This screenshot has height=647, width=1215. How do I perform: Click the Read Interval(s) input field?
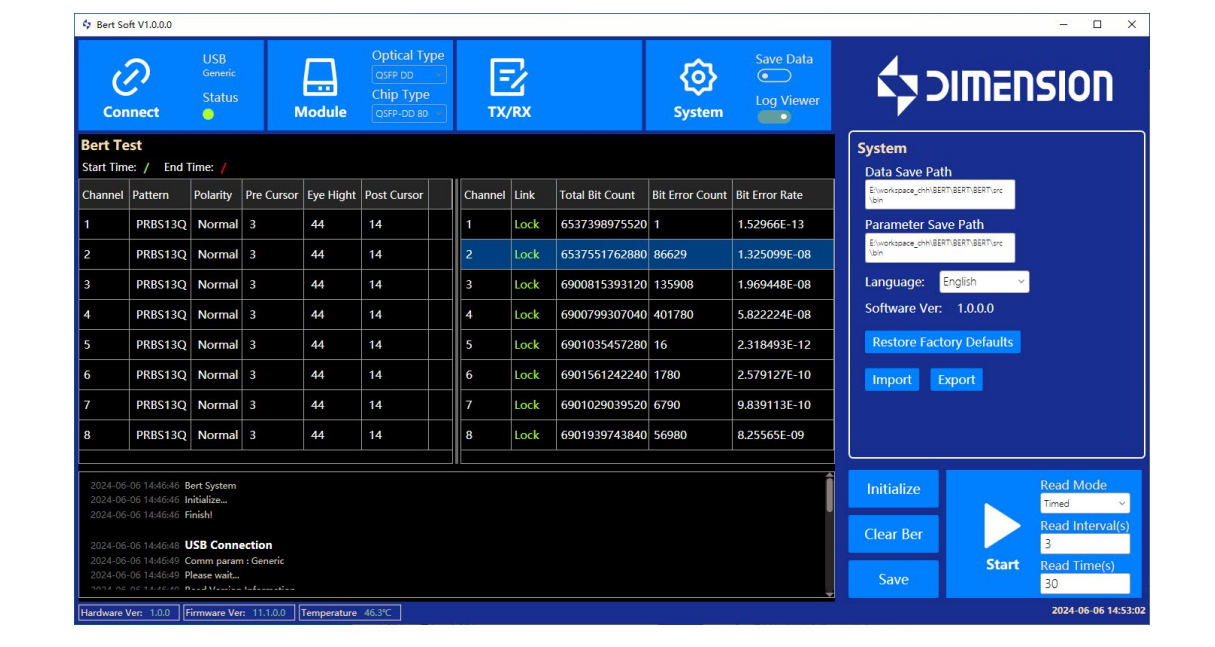1084,544
